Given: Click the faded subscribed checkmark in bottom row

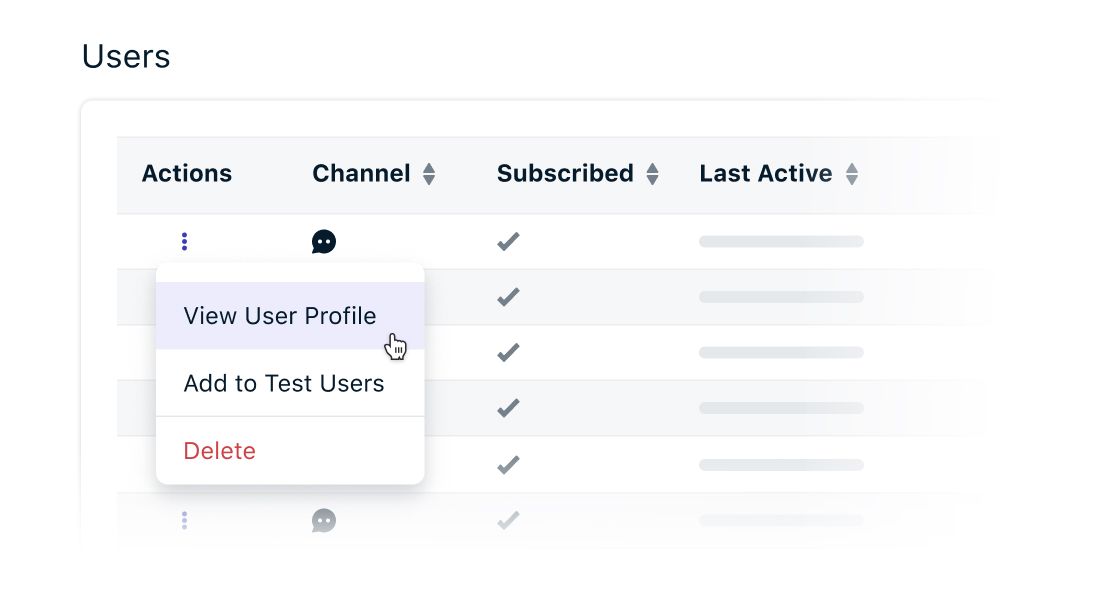Looking at the screenshot, I should [x=508, y=520].
